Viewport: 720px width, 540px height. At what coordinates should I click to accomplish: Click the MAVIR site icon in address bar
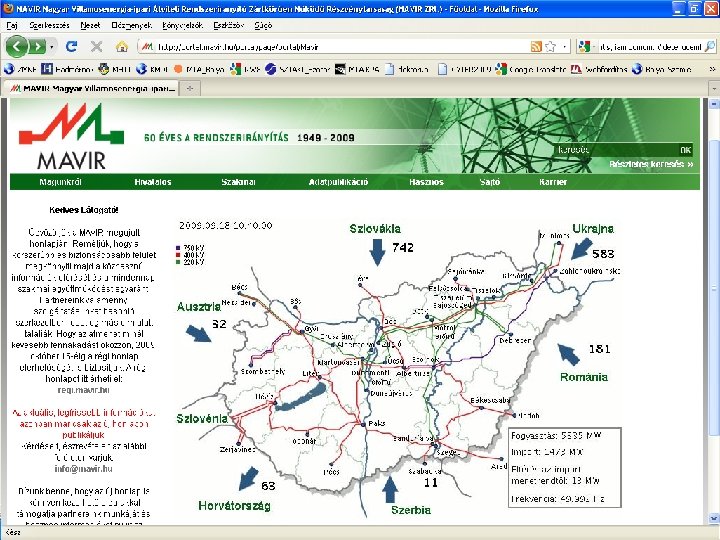[147, 46]
